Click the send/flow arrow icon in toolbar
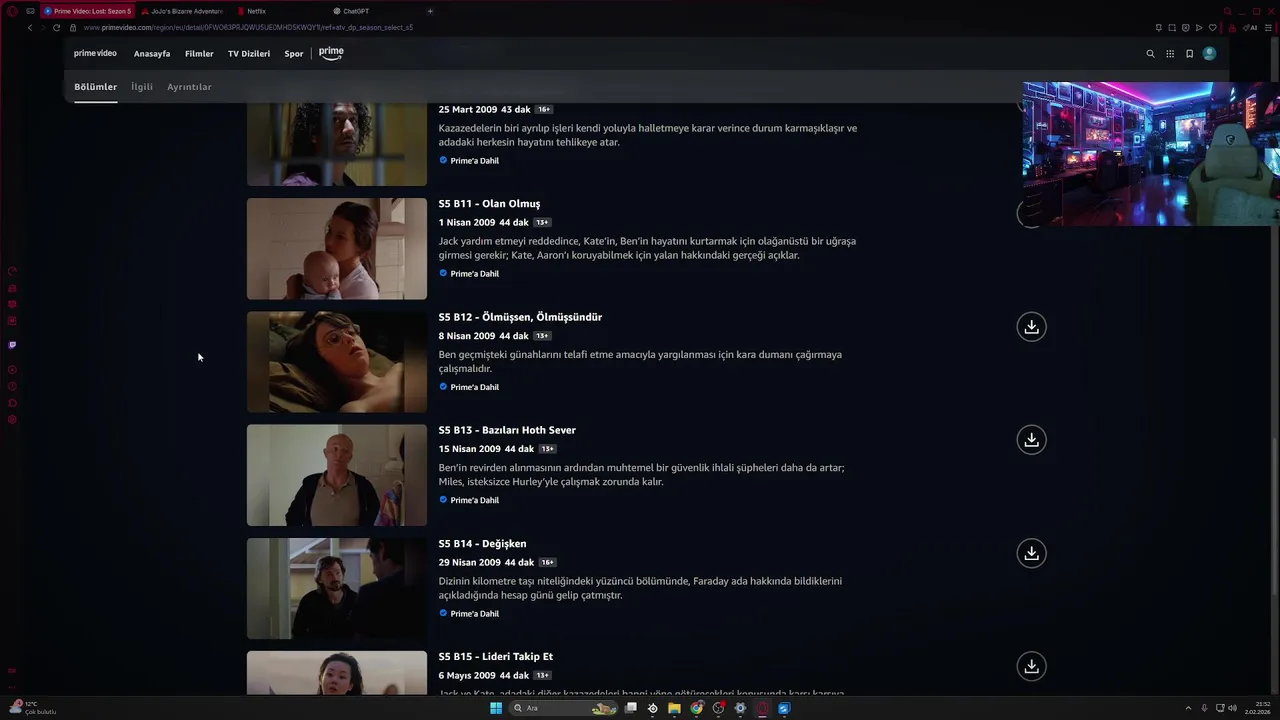The image size is (1280, 720). (x=1199, y=28)
